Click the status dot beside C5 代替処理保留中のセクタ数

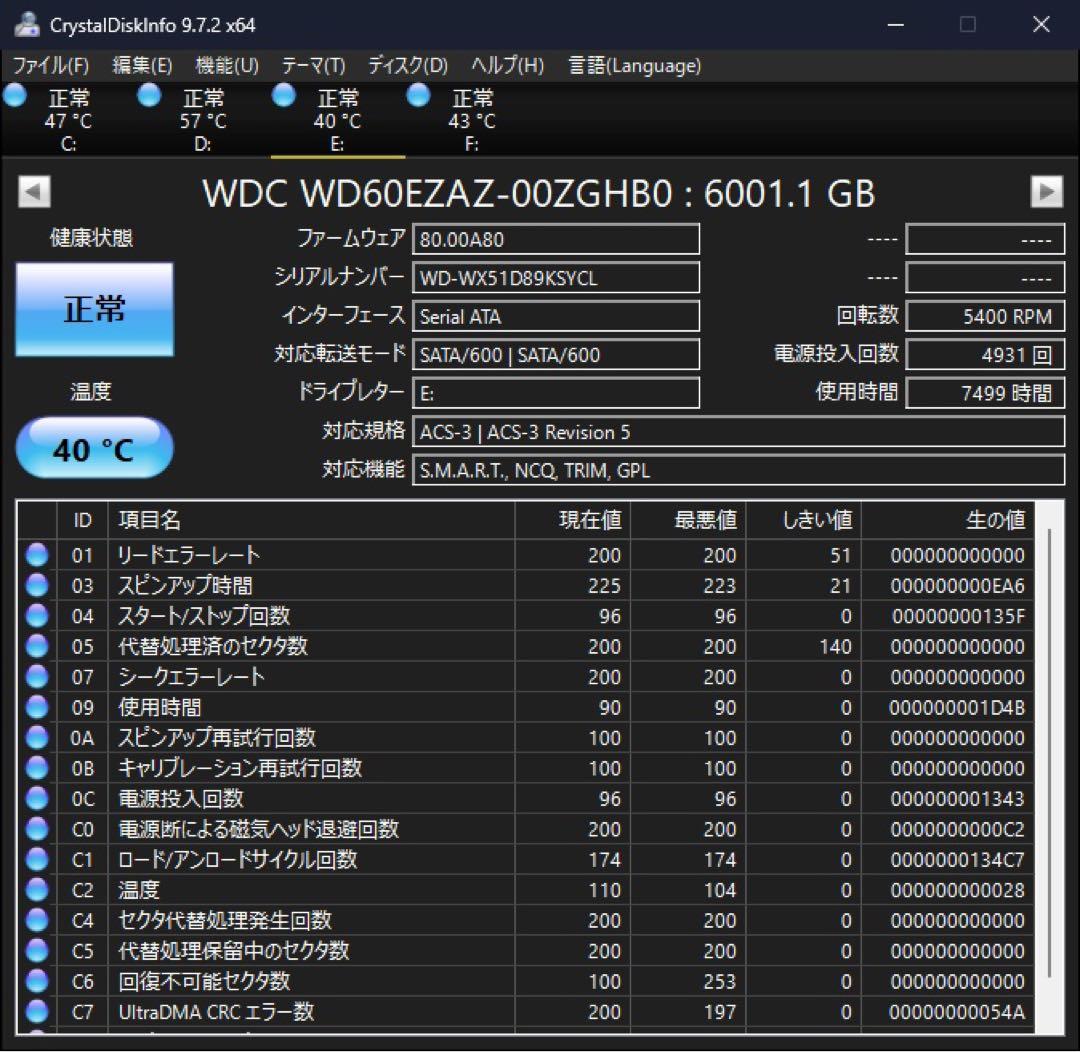coord(36,950)
